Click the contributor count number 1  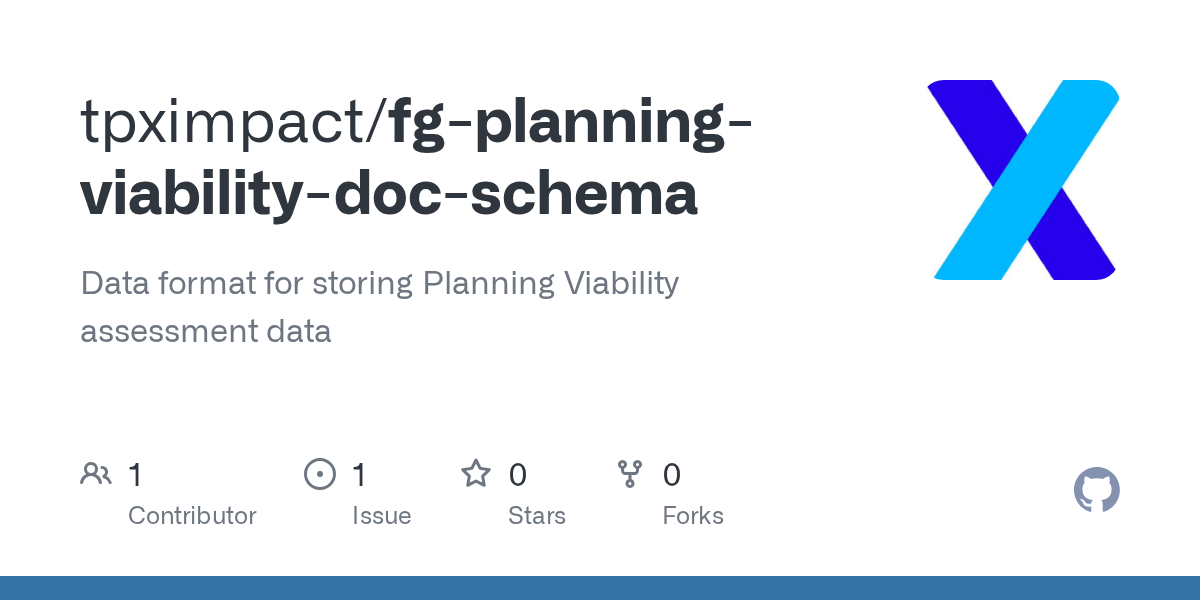(x=135, y=474)
